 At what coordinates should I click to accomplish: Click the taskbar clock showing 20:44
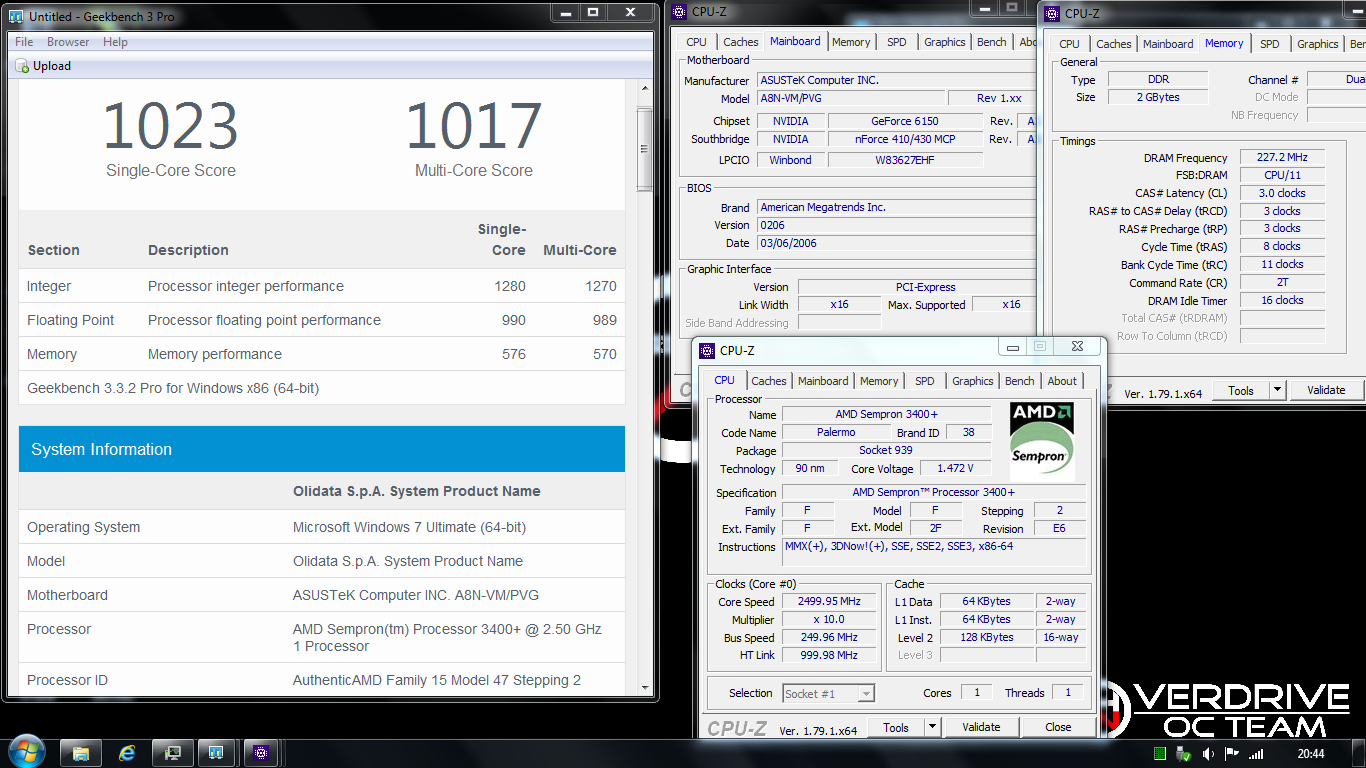(x=1310, y=754)
